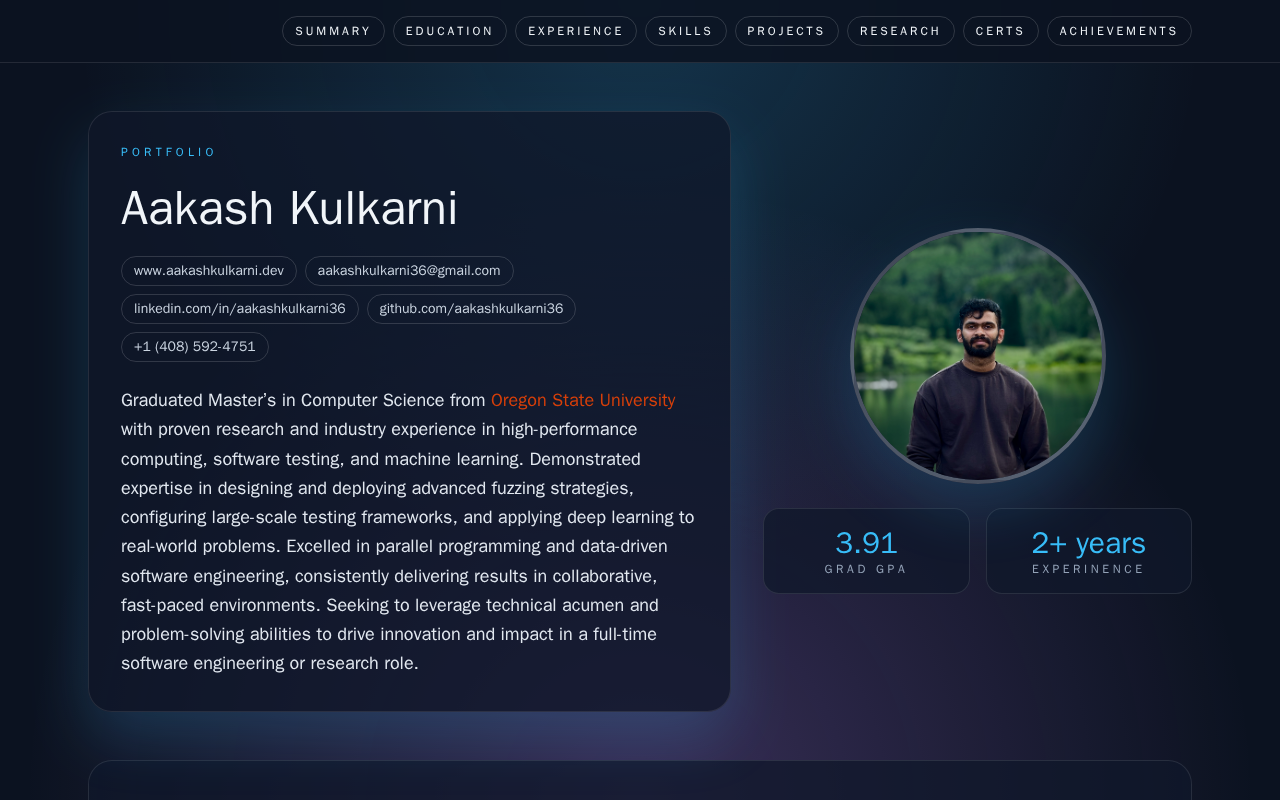Open the www.aakashkulkarni.dev website link
Image resolution: width=1280 pixels, height=800 pixels.
point(209,271)
